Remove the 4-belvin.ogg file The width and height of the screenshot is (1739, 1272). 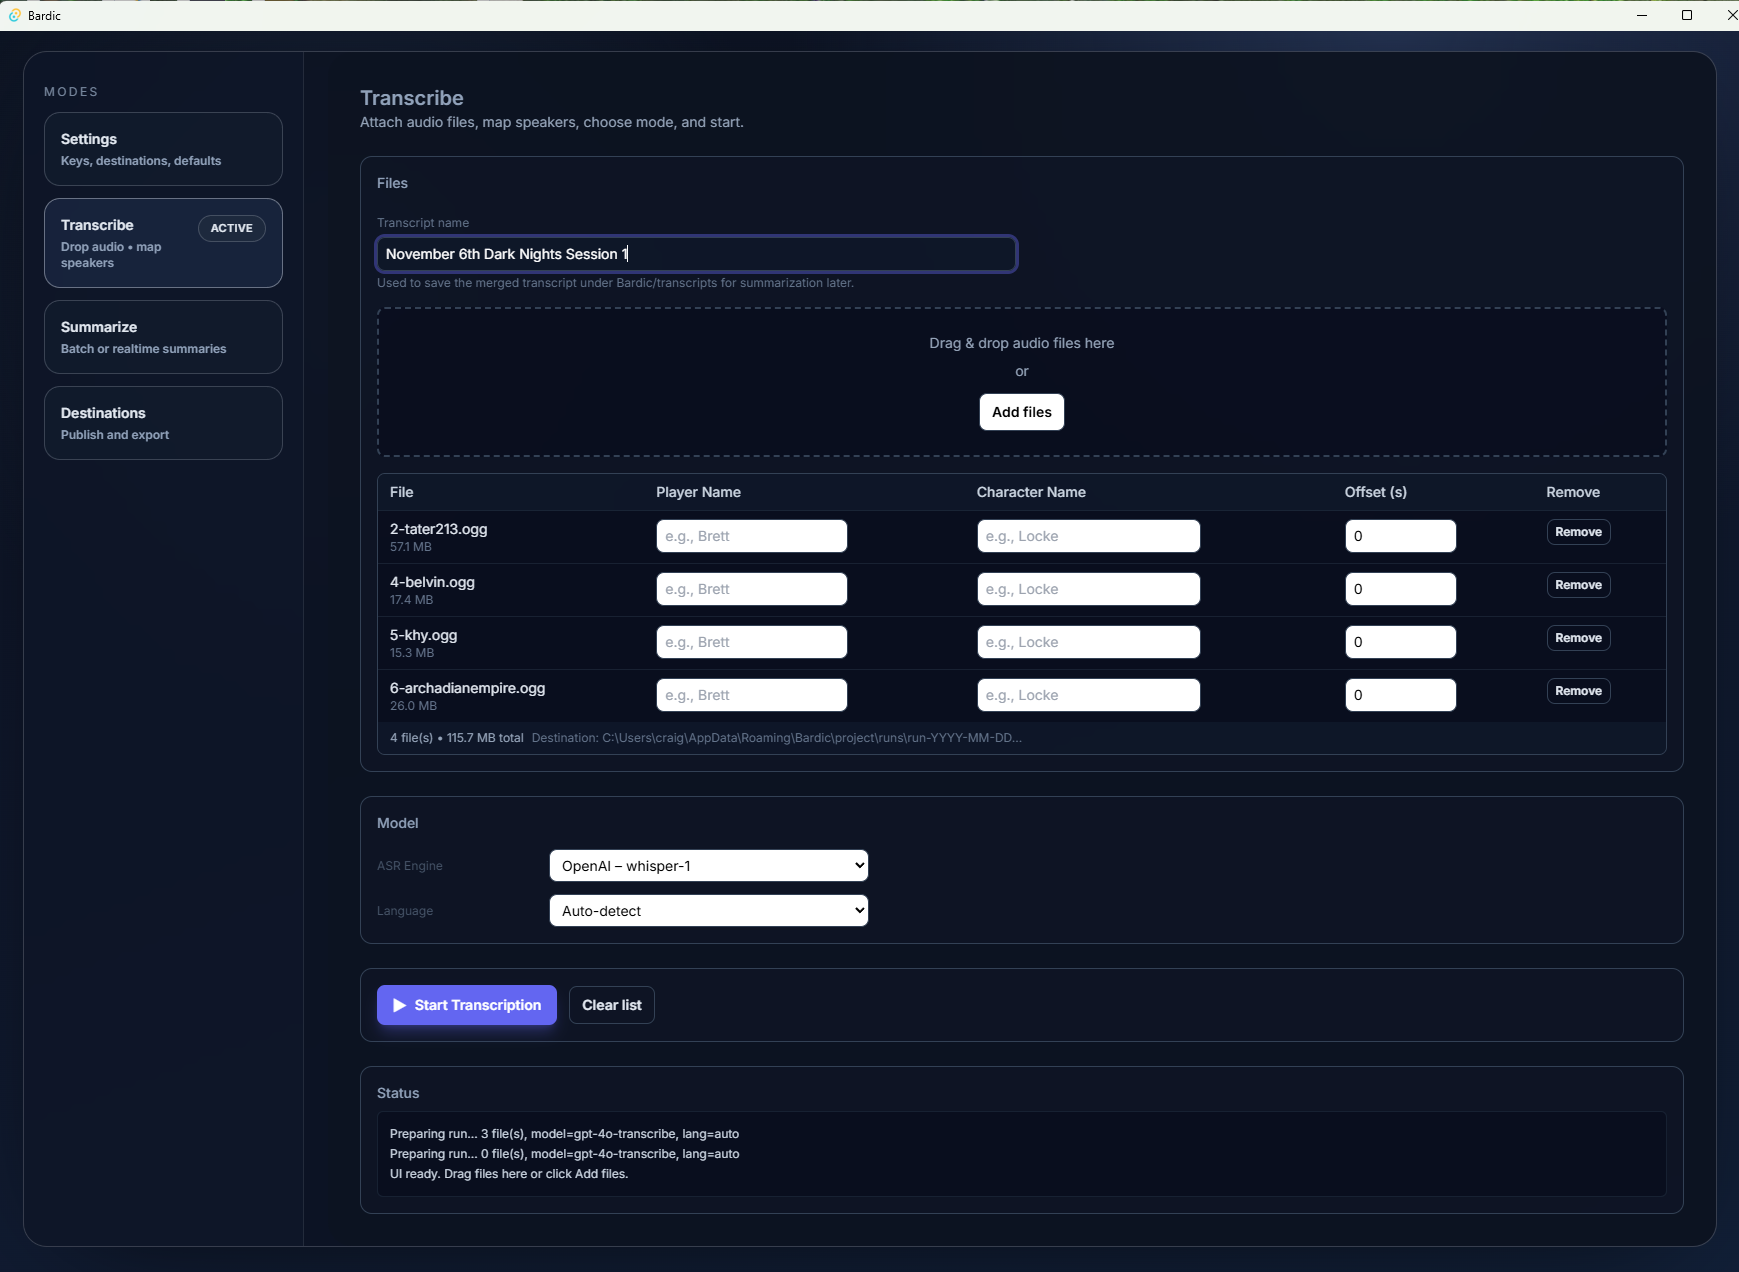1578,585
